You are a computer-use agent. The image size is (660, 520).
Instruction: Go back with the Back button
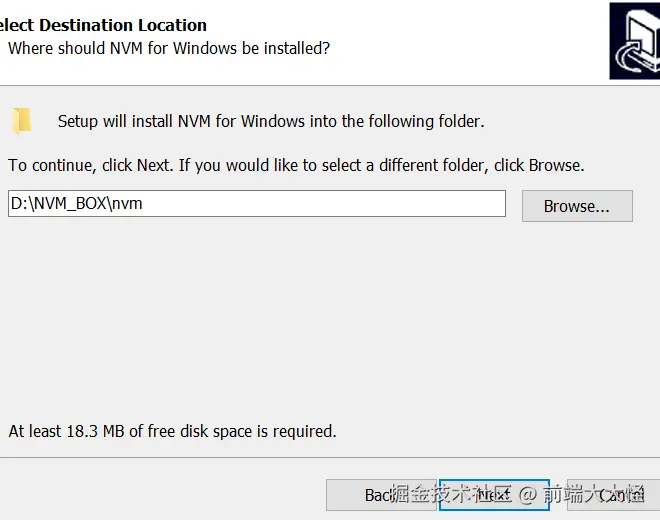(x=380, y=495)
